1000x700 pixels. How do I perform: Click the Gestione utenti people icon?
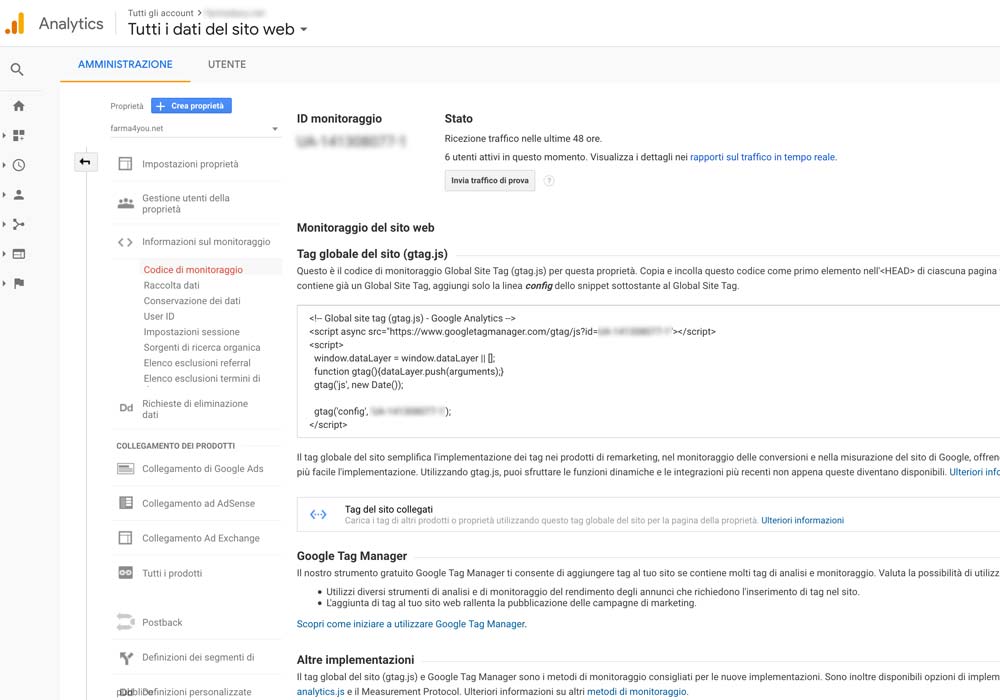[126, 203]
